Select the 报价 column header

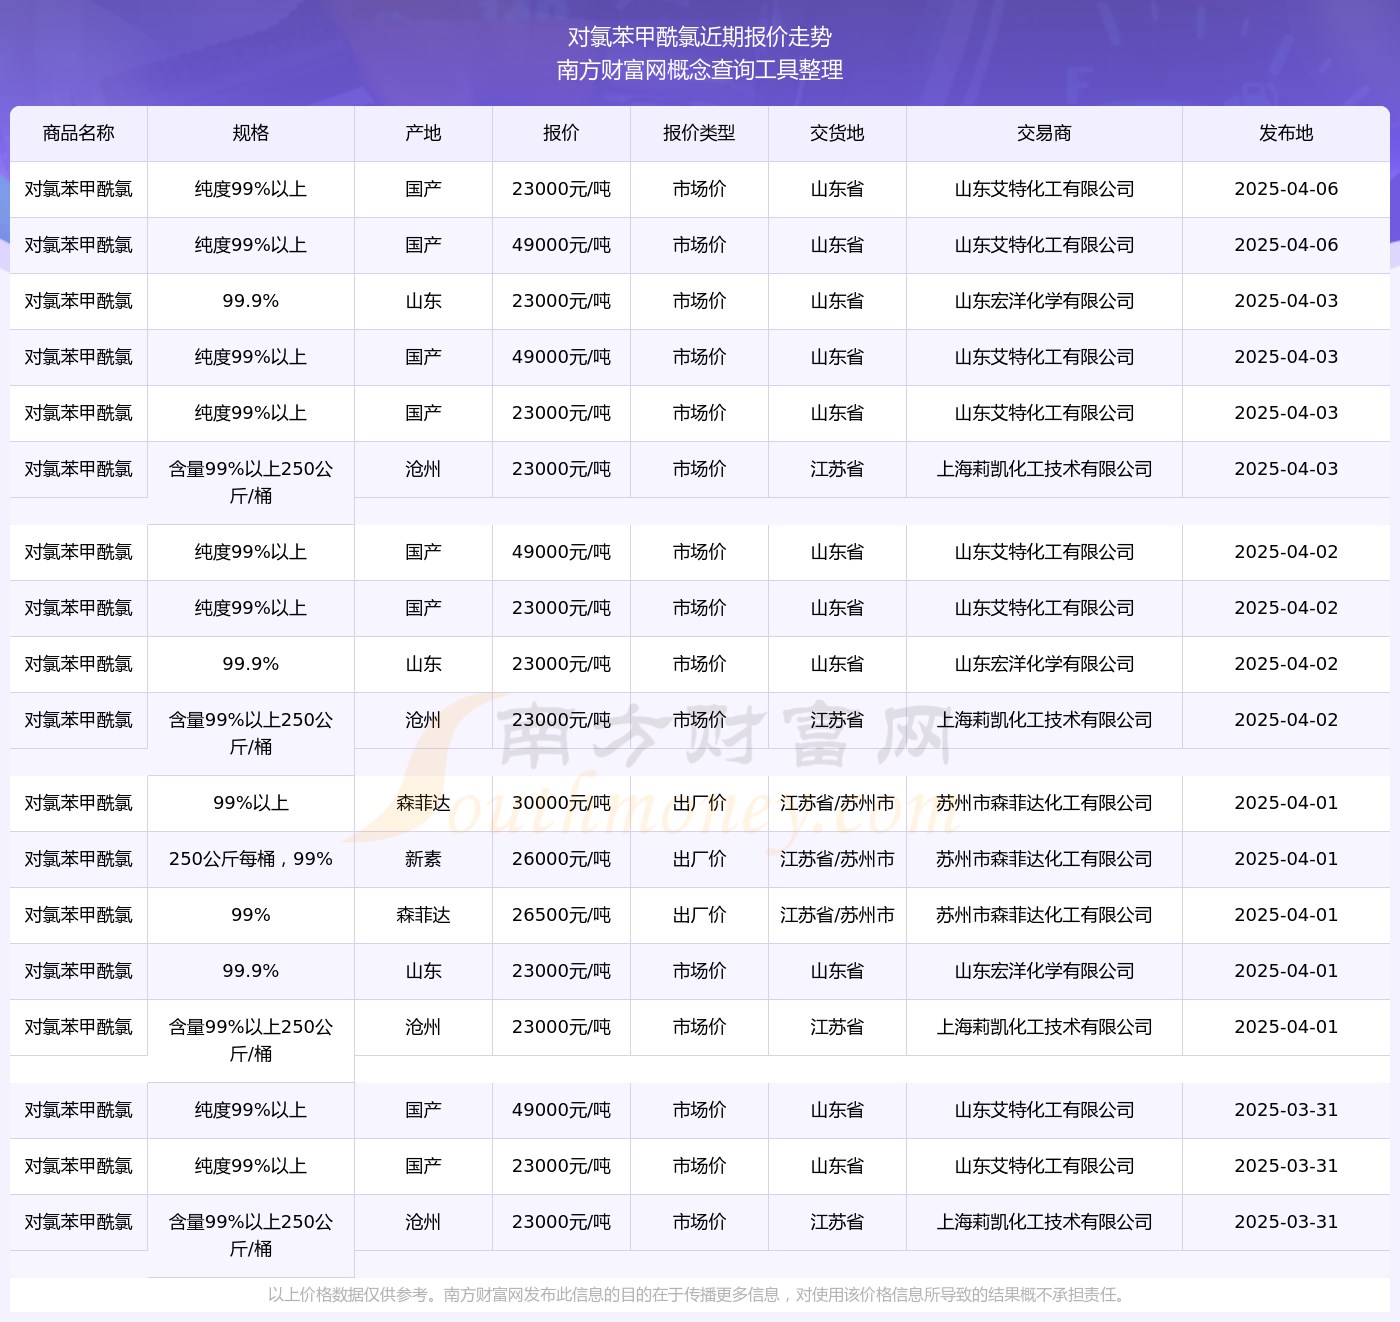click(561, 133)
